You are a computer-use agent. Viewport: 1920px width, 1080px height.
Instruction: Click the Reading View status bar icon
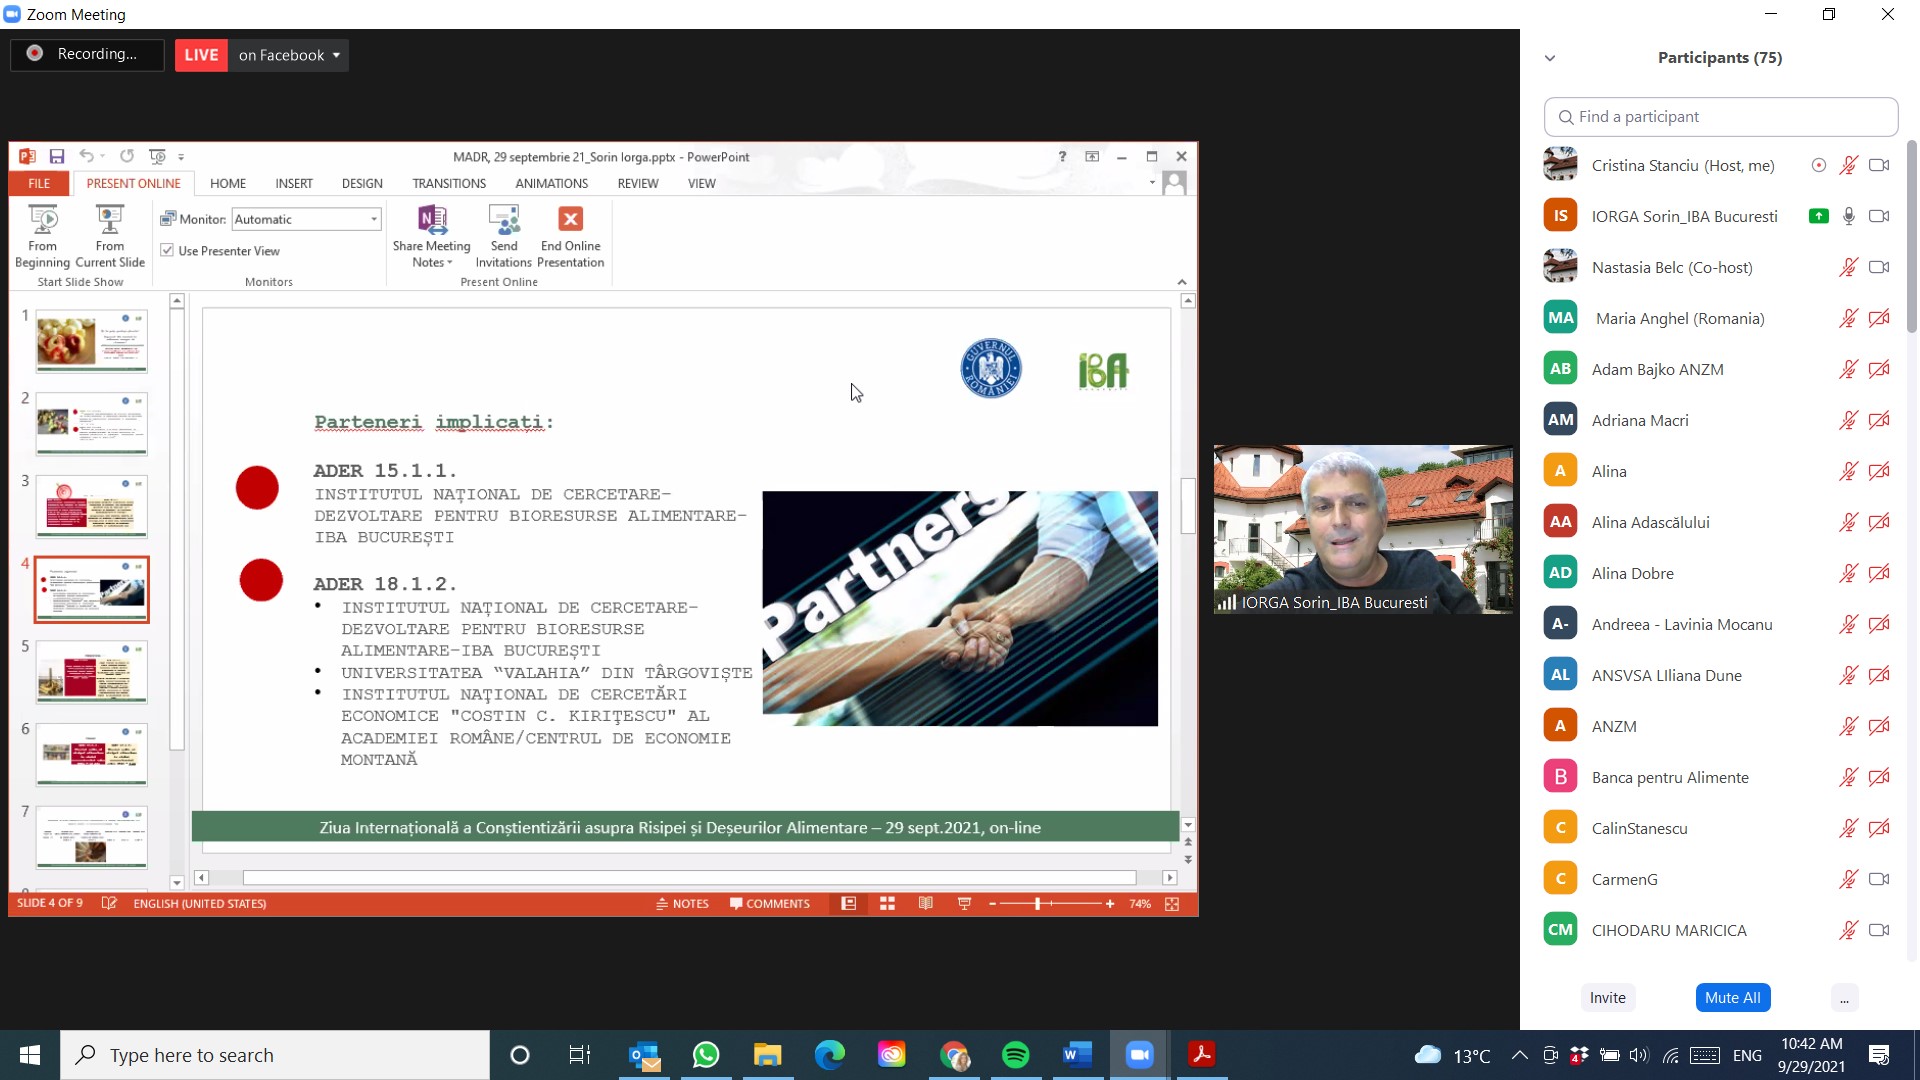tap(926, 904)
